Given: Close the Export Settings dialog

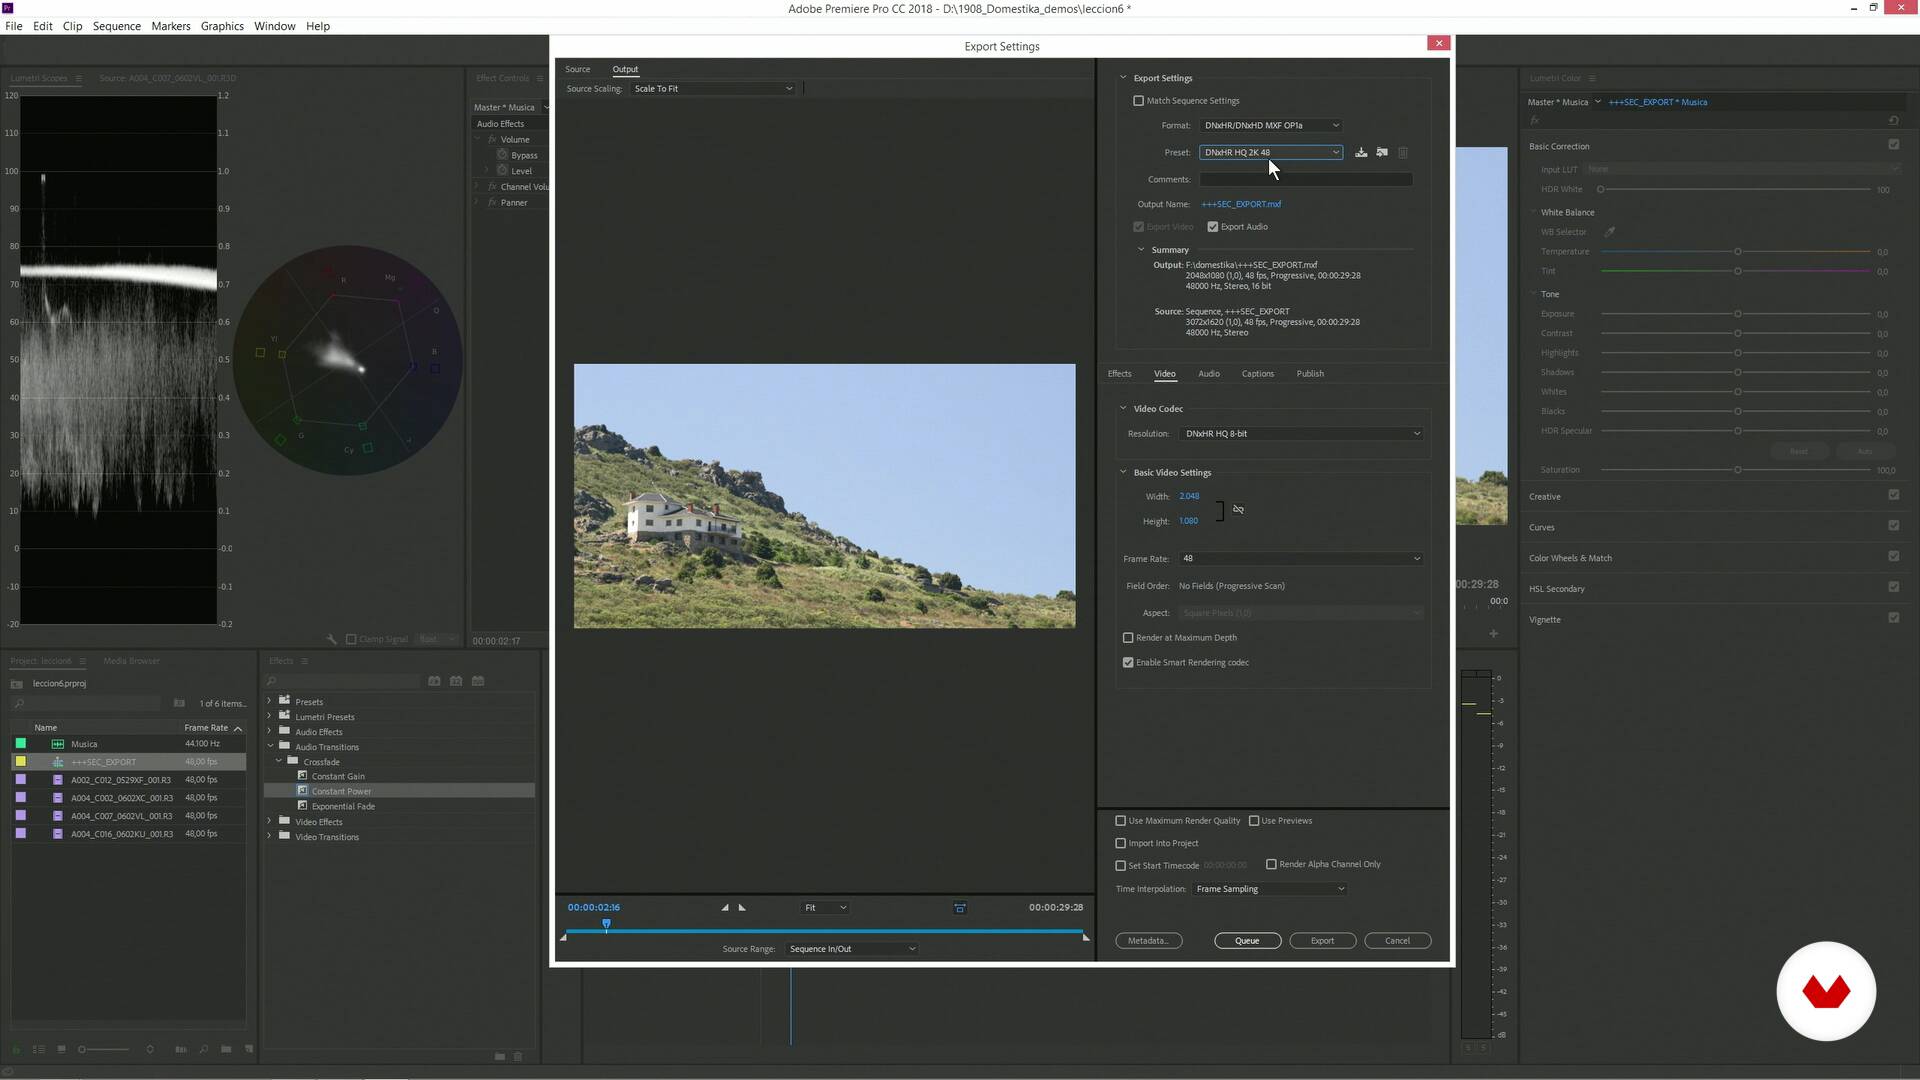Looking at the screenshot, I should (1439, 43).
